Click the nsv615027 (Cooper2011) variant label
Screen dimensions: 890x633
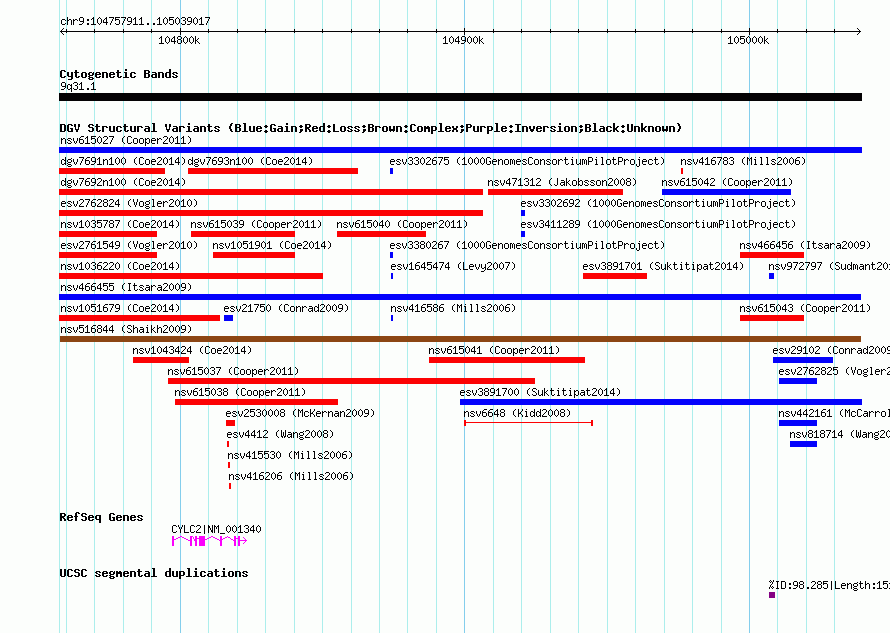pos(126,140)
